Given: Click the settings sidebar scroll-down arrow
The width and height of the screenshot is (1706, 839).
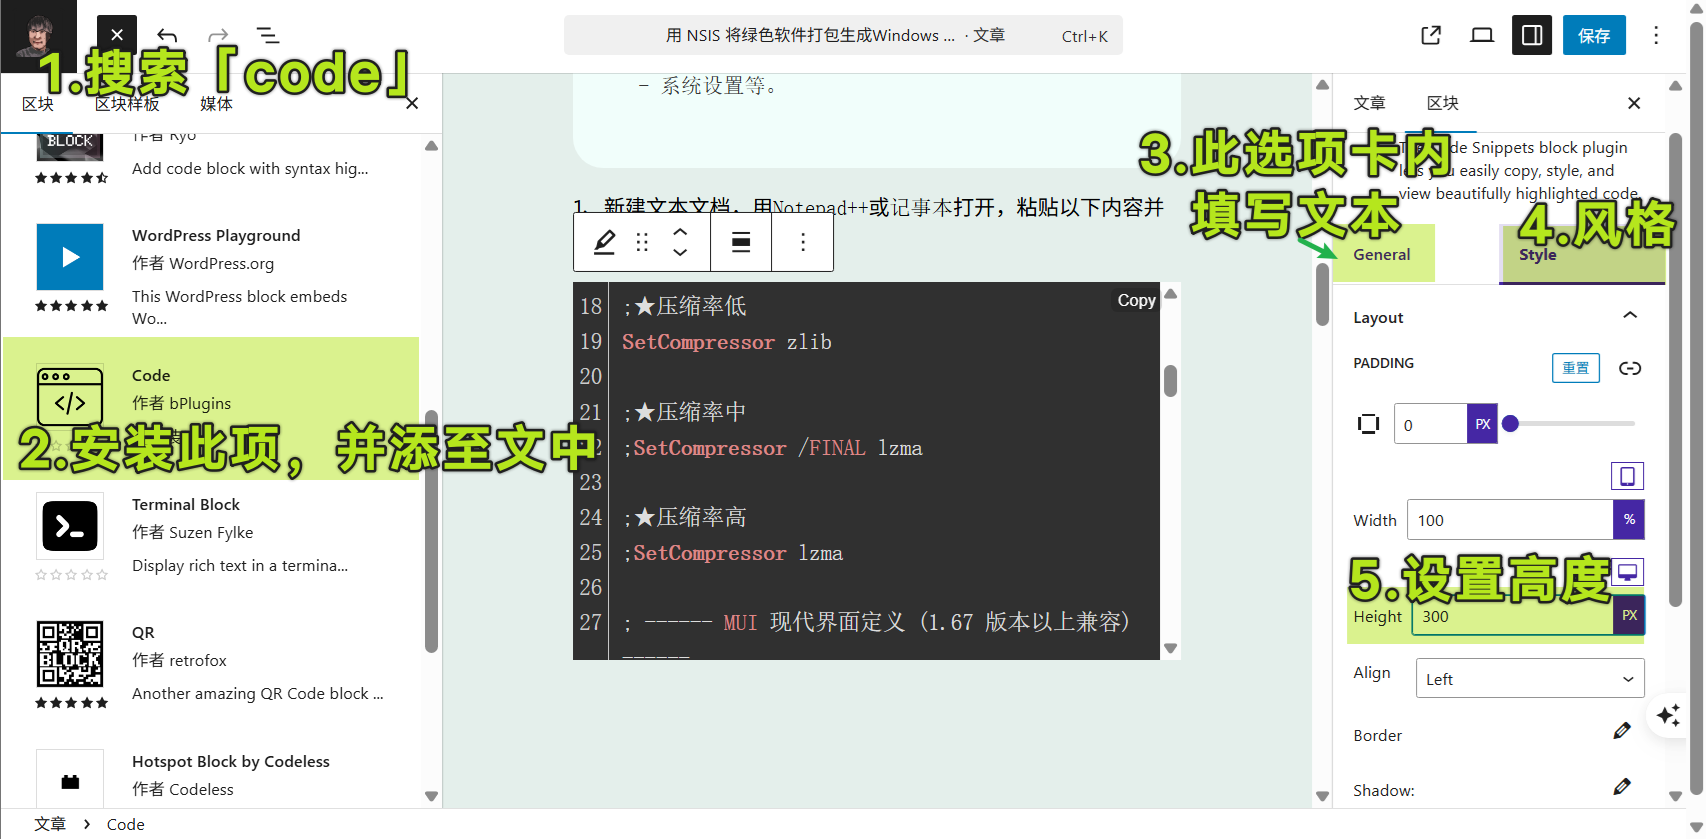Looking at the screenshot, I should coord(1675,796).
